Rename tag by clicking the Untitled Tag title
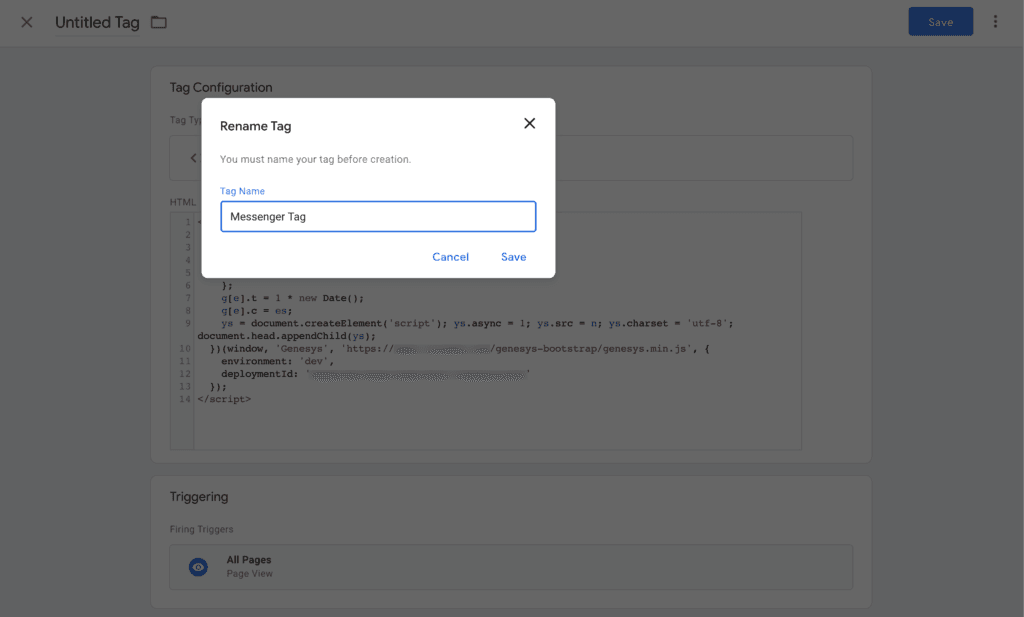 [x=95, y=22]
